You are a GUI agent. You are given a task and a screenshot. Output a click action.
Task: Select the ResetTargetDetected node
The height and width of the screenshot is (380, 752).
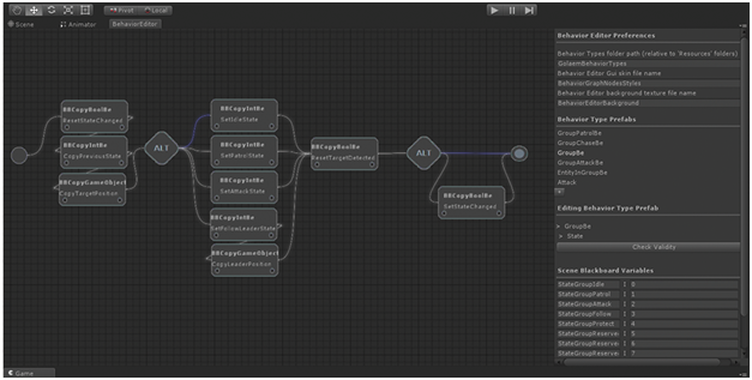click(x=344, y=154)
